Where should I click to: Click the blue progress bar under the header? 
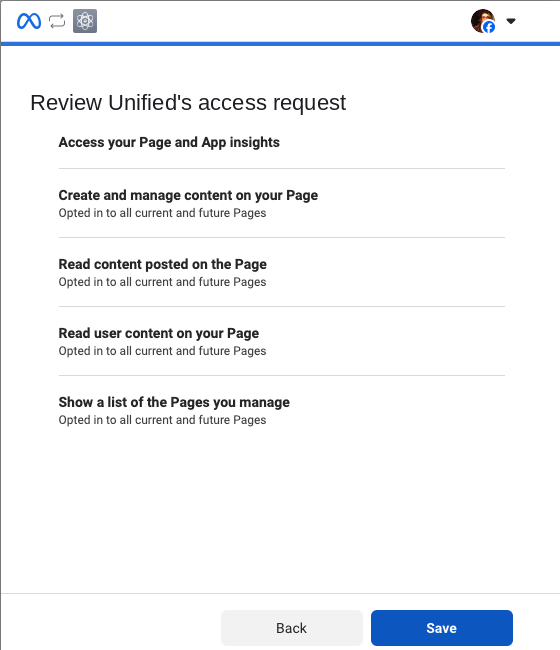point(280,44)
